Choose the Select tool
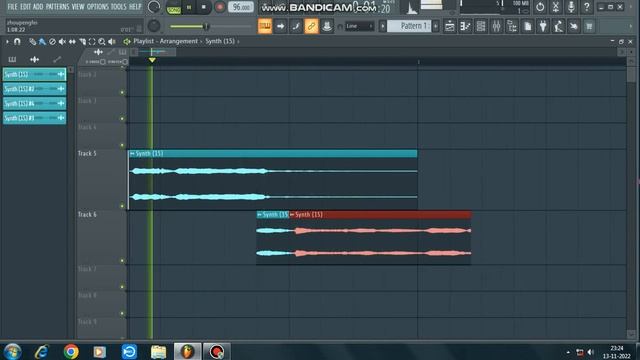This screenshot has height=360, width=640. tap(92, 42)
